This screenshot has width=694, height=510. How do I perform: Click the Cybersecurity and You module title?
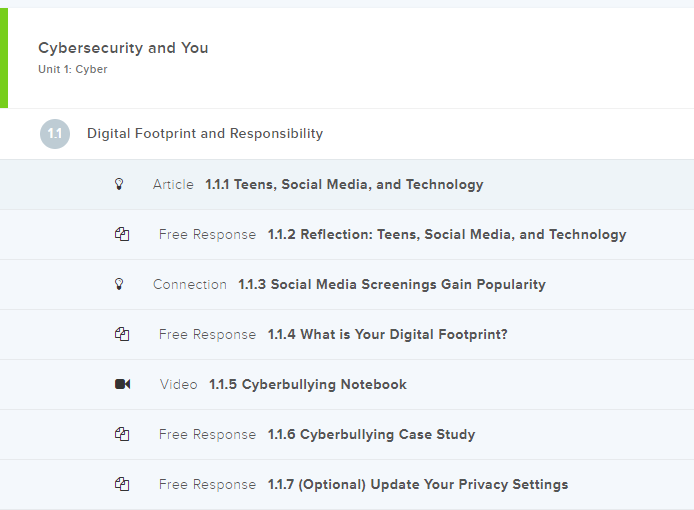click(x=123, y=48)
